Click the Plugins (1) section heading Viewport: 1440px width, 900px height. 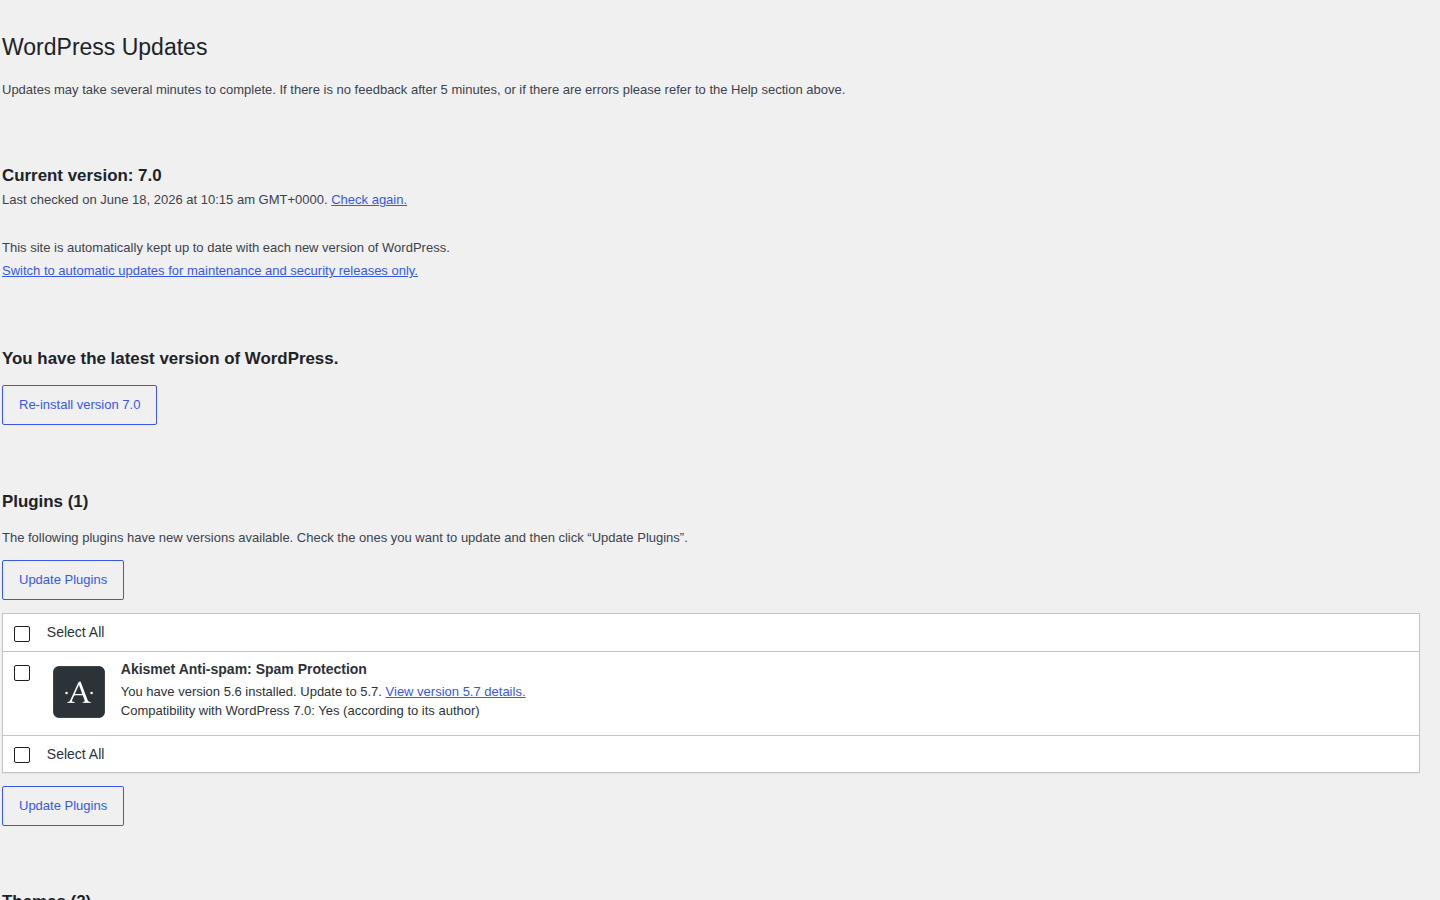45,501
